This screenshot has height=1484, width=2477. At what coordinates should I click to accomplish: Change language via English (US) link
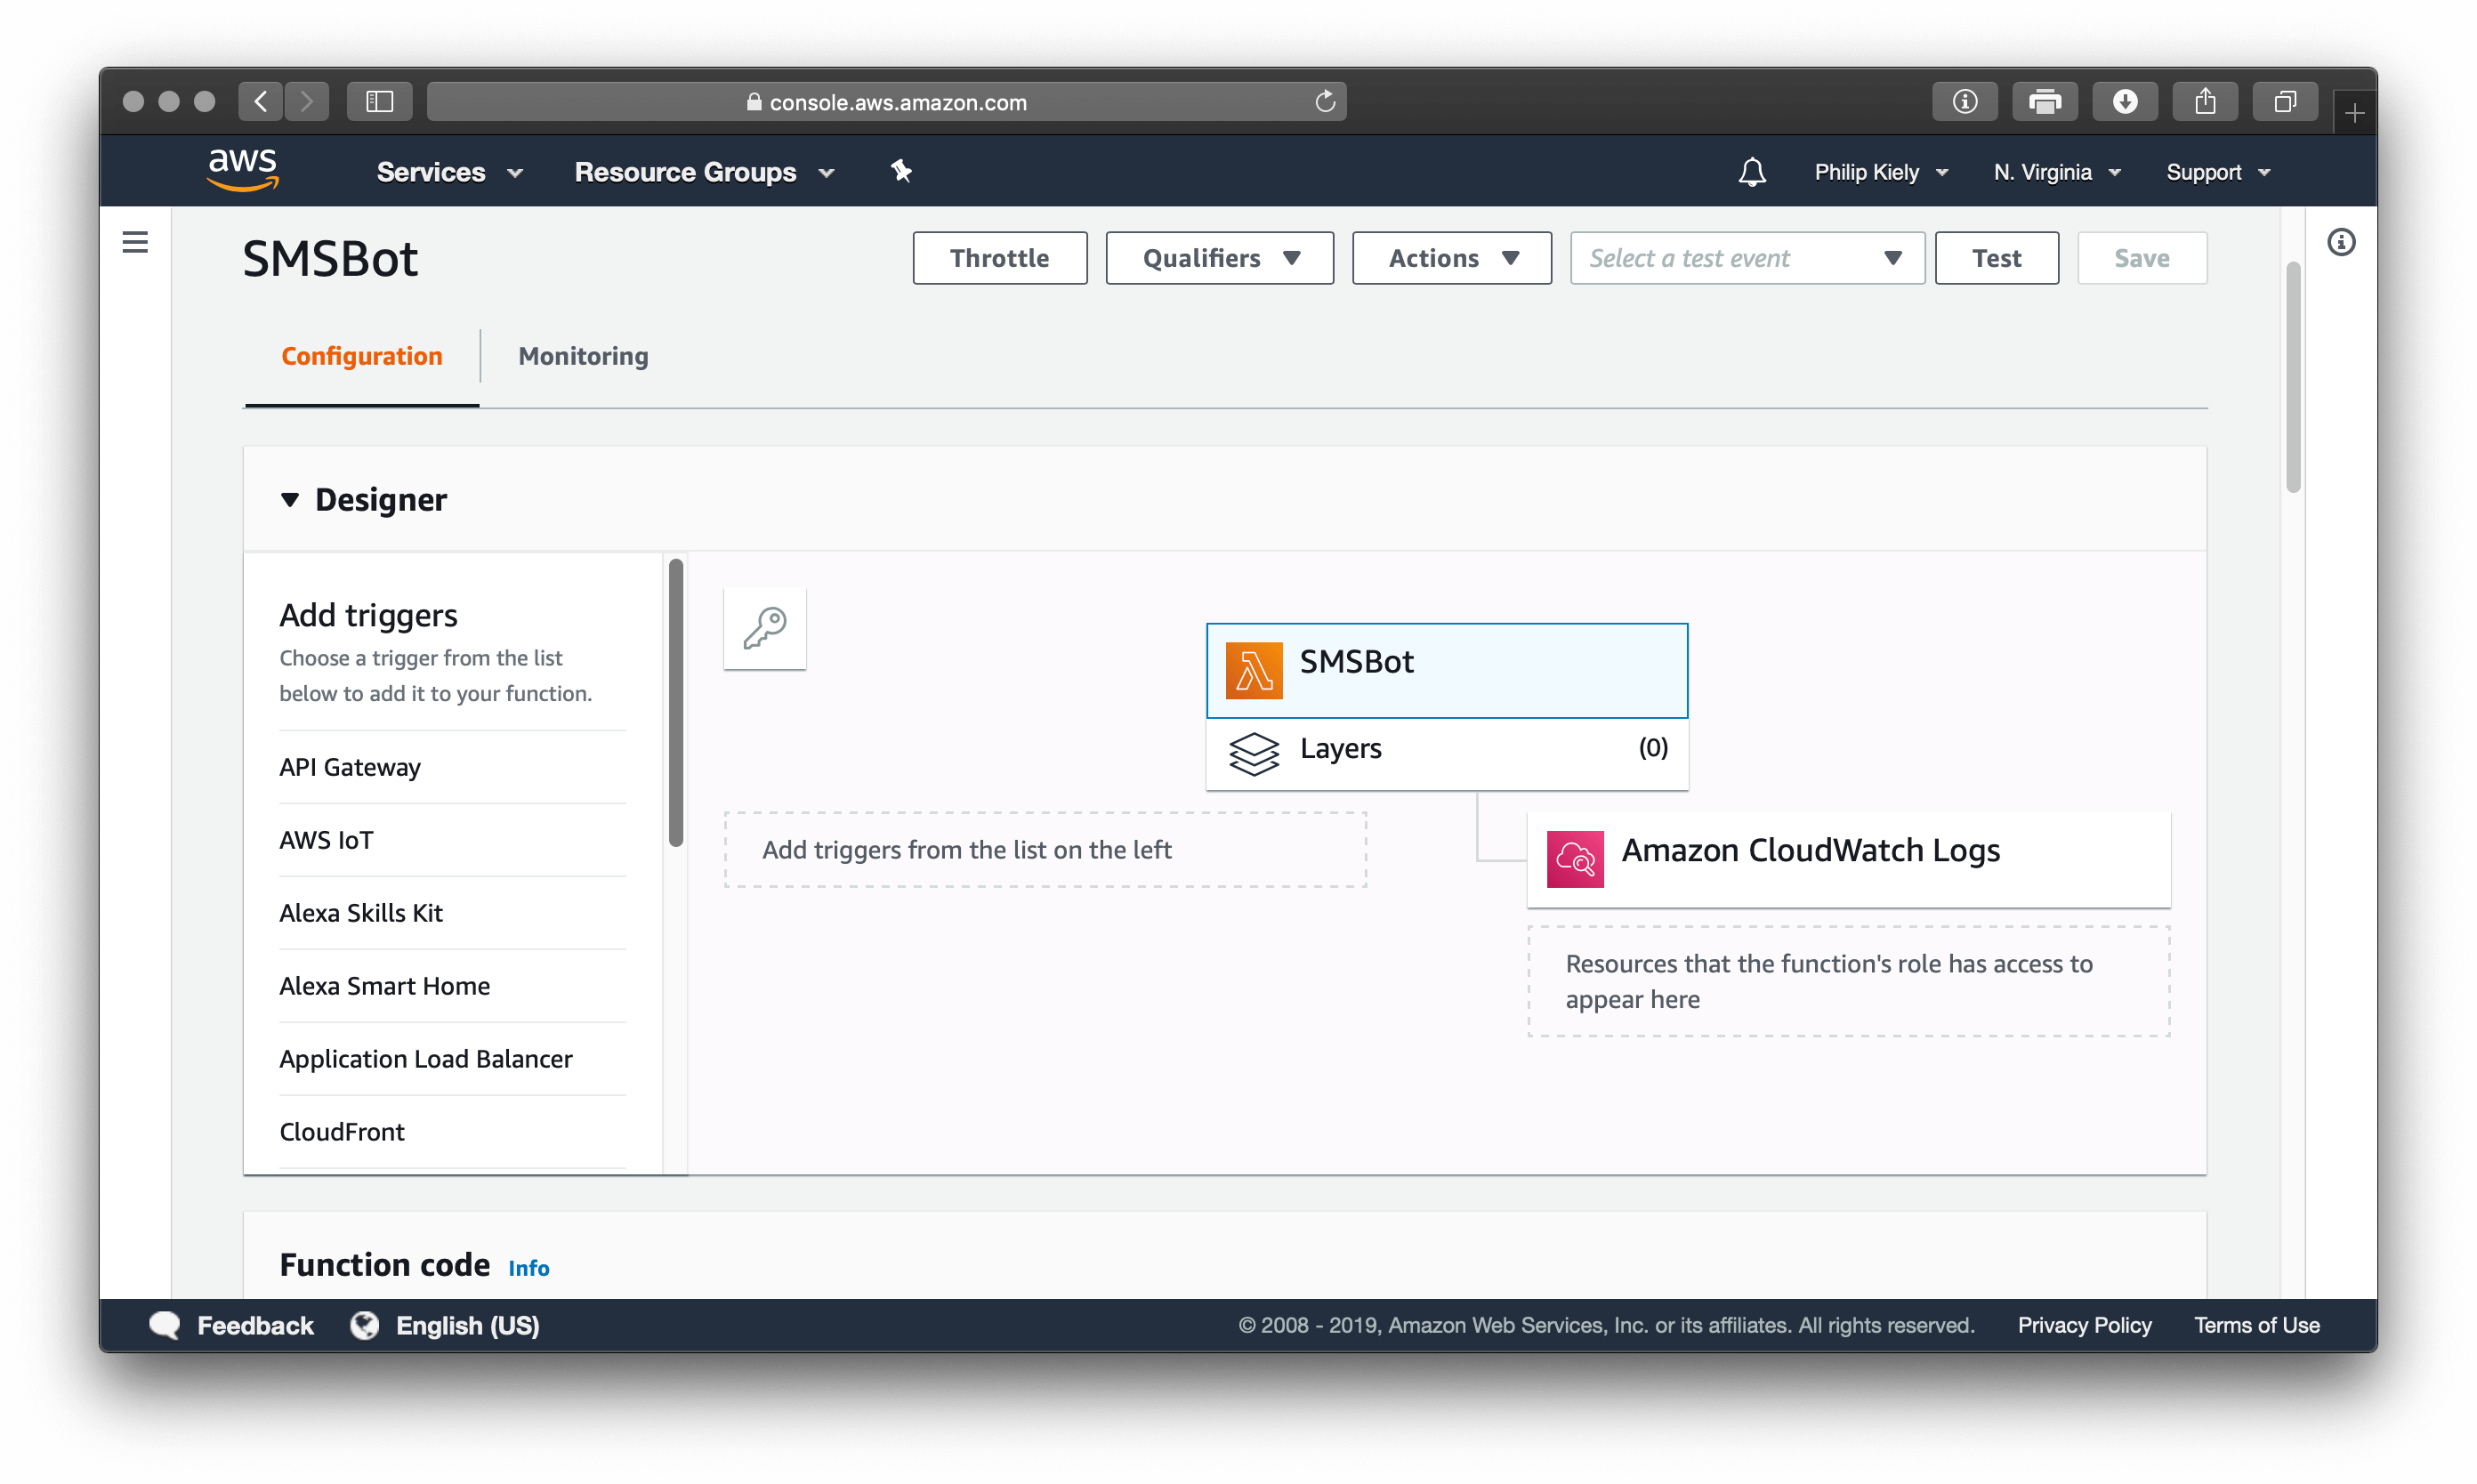tap(467, 1325)
